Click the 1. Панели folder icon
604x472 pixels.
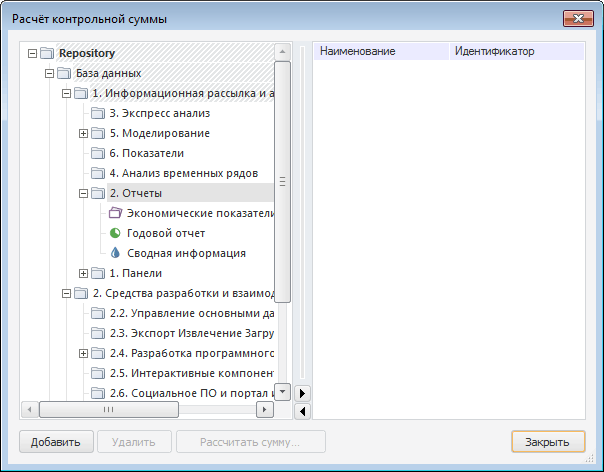click(98, 273)
